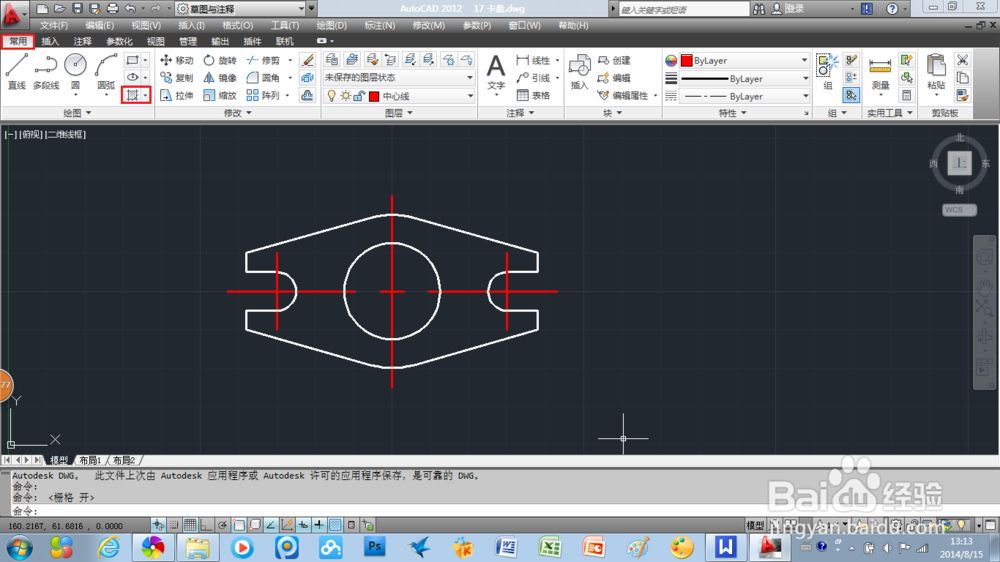
Task: Select the Linear (线性) dimension tool
Action: pyautogui.click(x=533, y=60)
